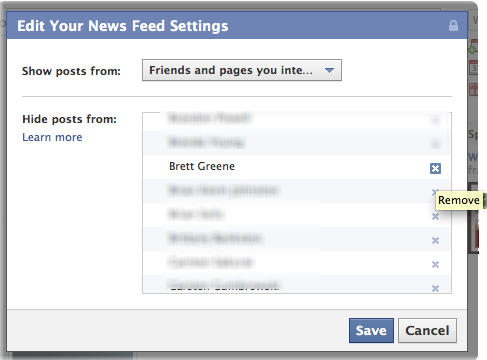Cancel the News Feed settings dialog
This screenshot has height=360, width=487.
(427, 330)
